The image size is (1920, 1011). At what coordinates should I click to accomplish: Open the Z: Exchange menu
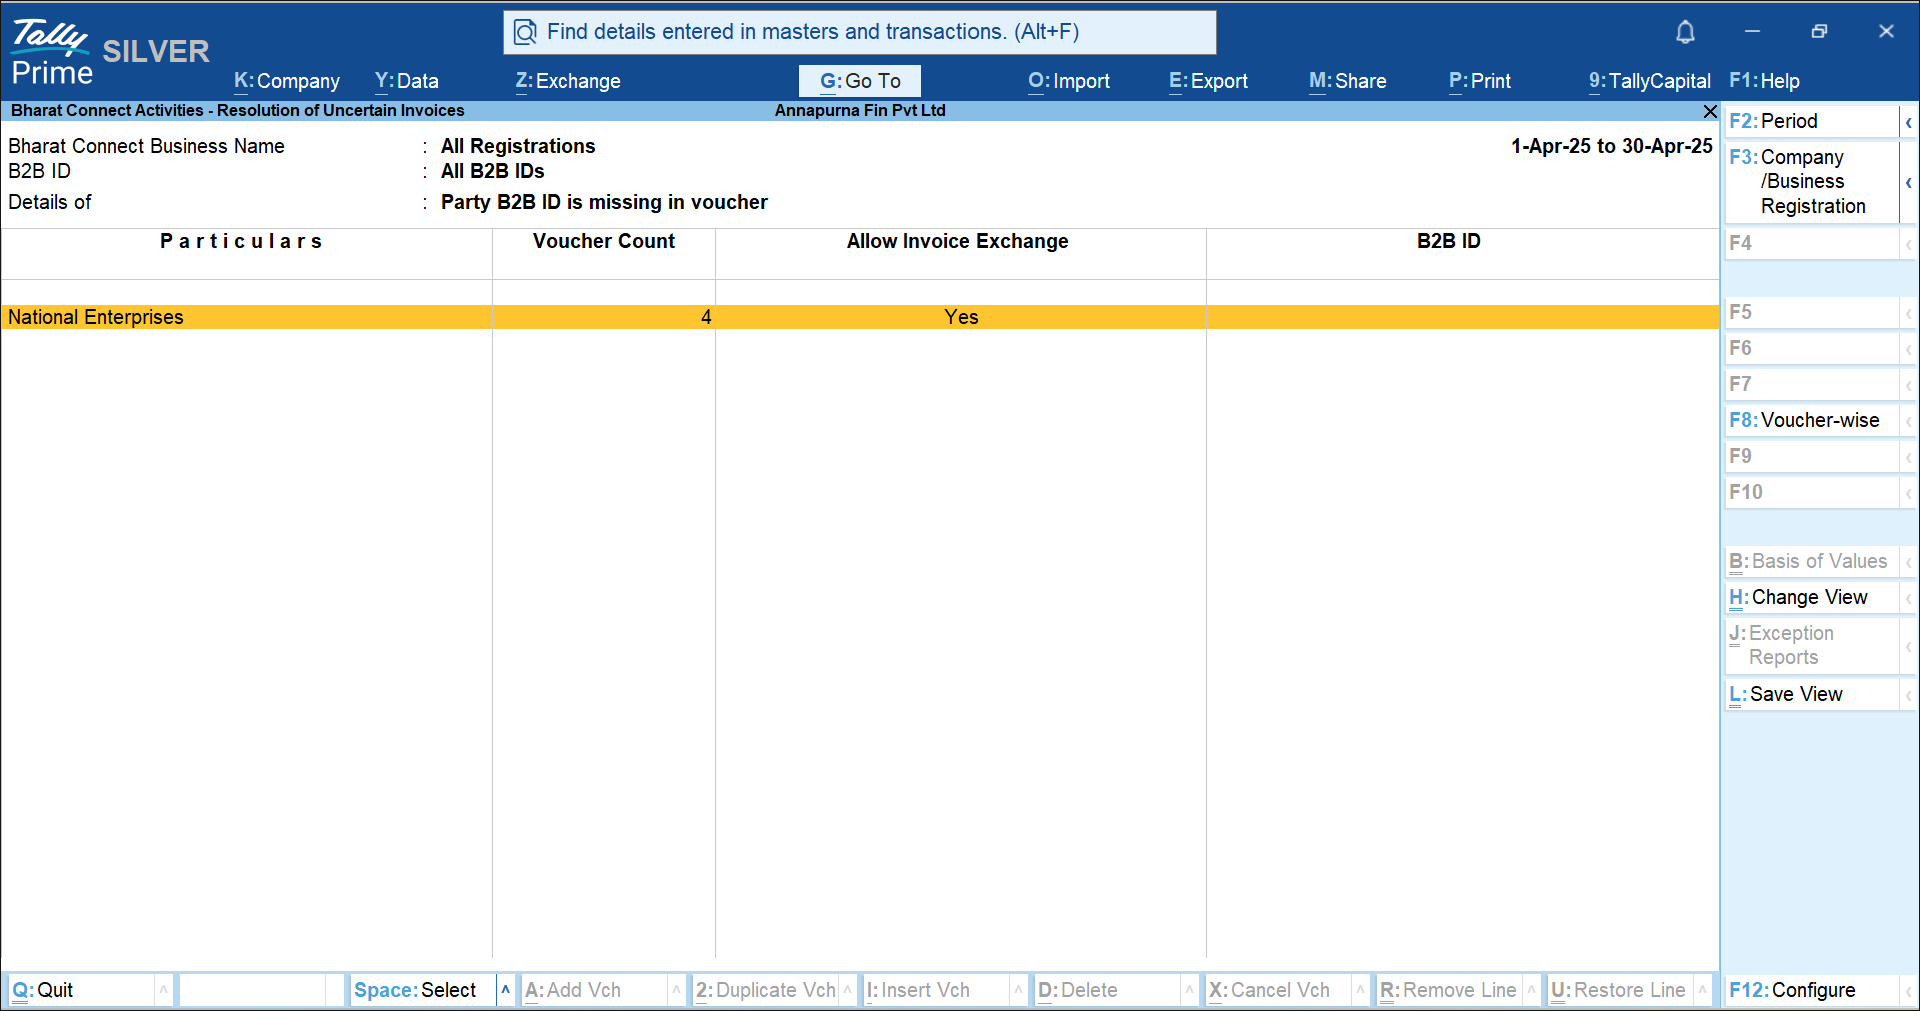click(567, 81)
